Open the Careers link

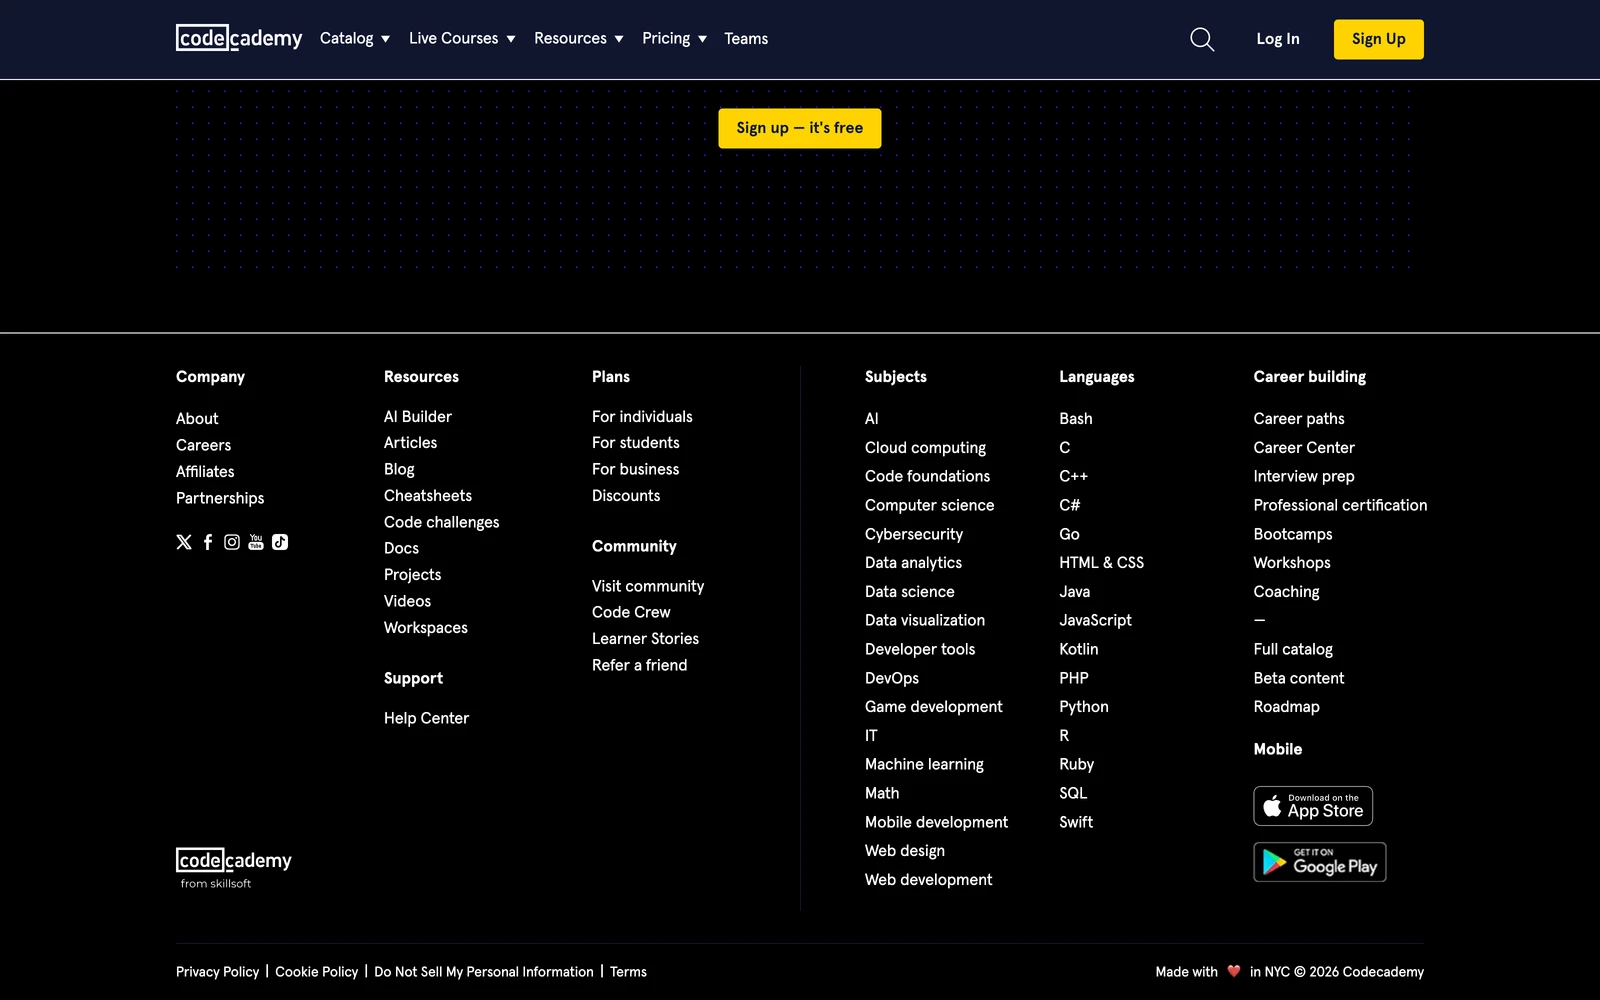click(x=203, y=445)
